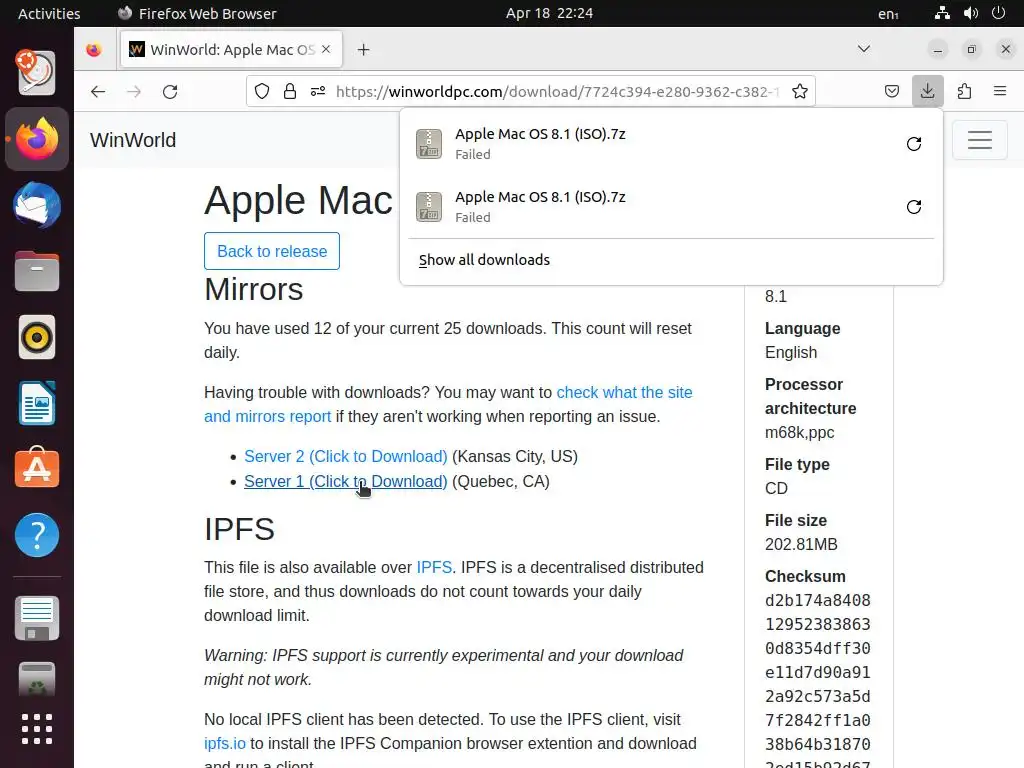The image size is (1024, 768).
Task: Retry the first failed Mac OS 8.1 download
Action: click(x=914, y=144)
